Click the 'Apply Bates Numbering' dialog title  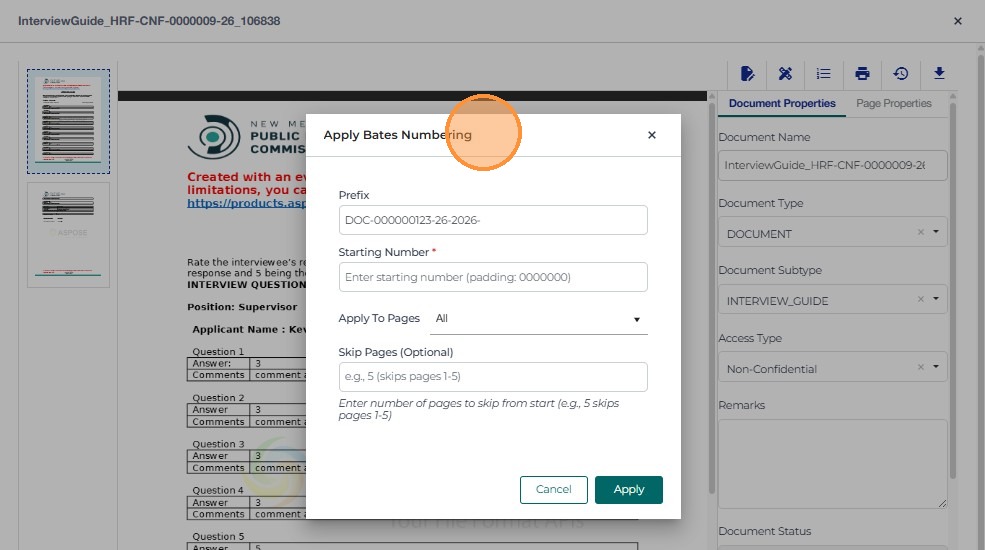(397, 135)
